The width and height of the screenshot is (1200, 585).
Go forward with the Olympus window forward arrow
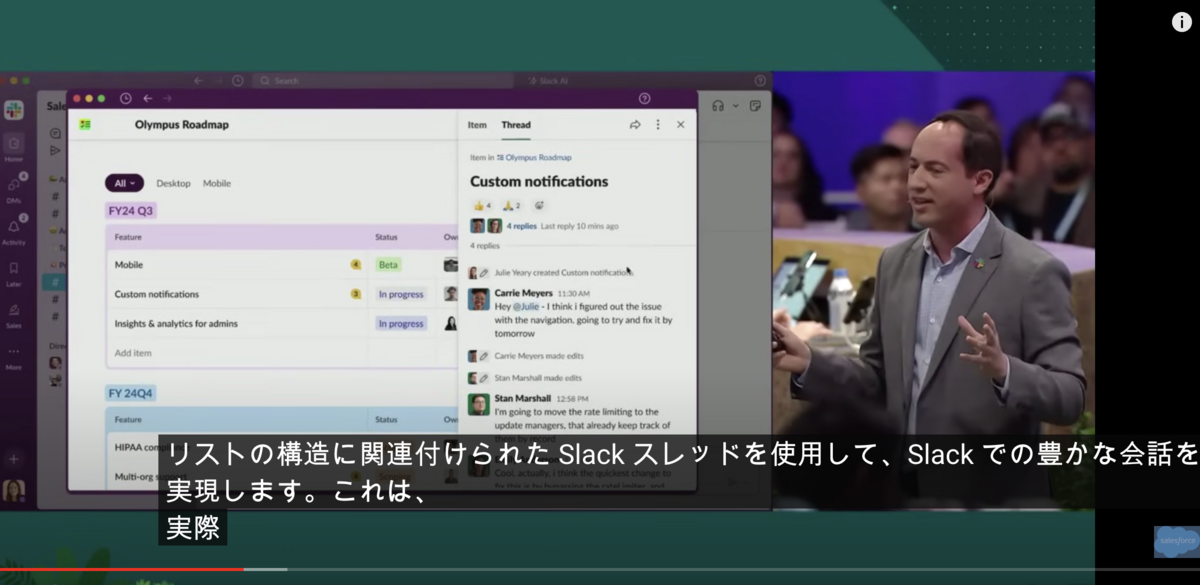166,98
